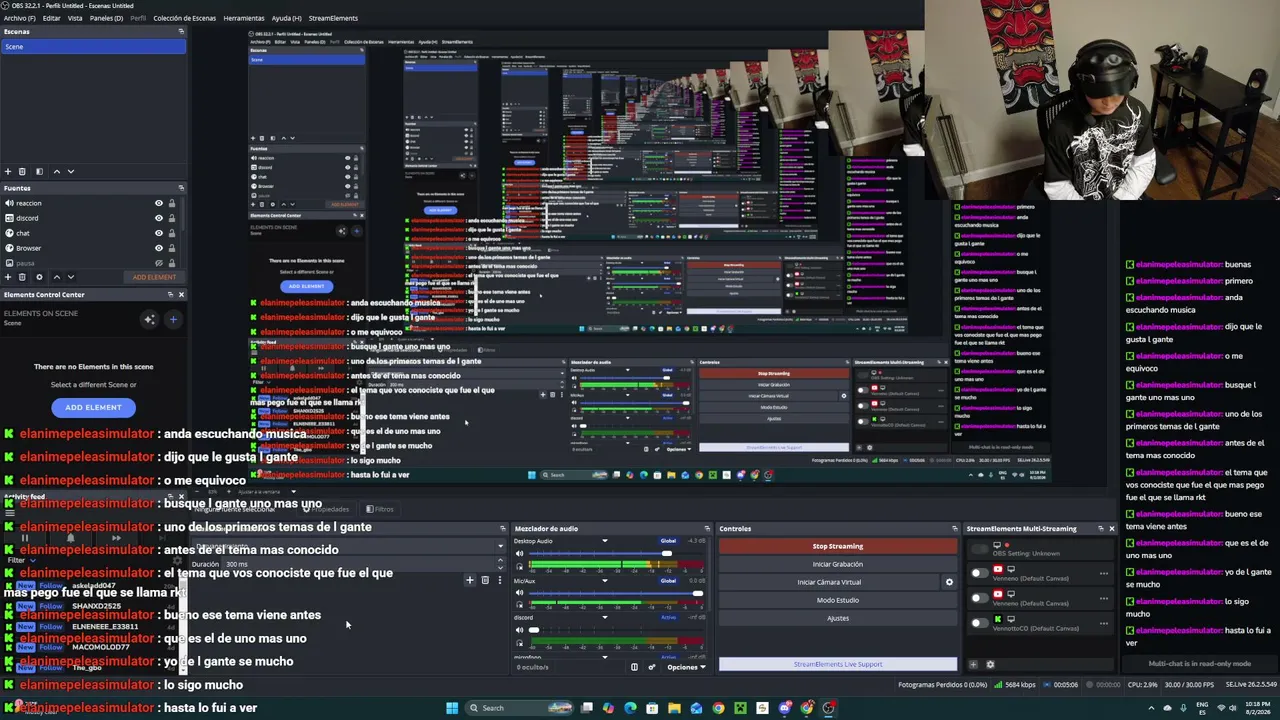Hide the reaccion source

point(158,203)
